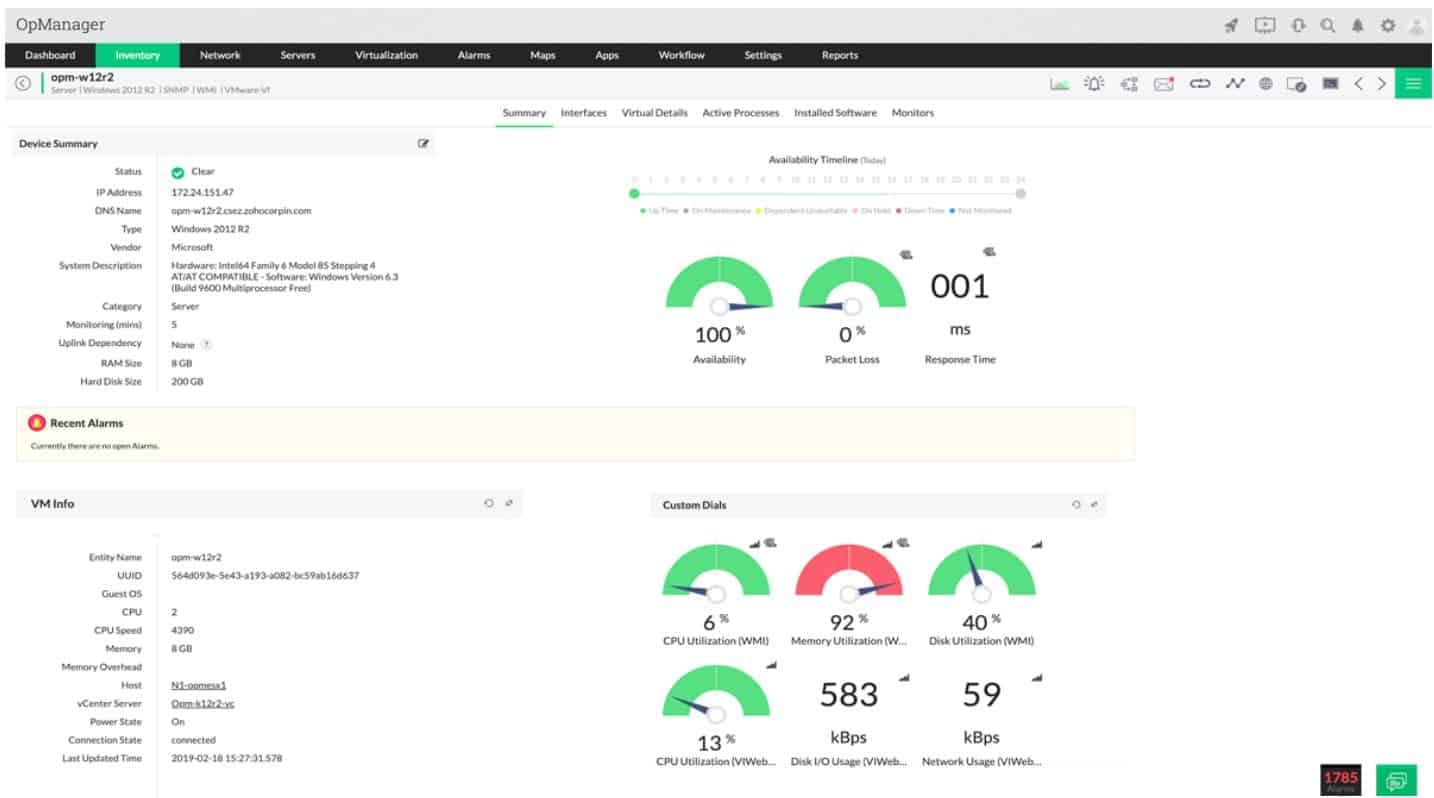
Task: Click the help icon next to Uplink Dependency
Action: (206, 344)
